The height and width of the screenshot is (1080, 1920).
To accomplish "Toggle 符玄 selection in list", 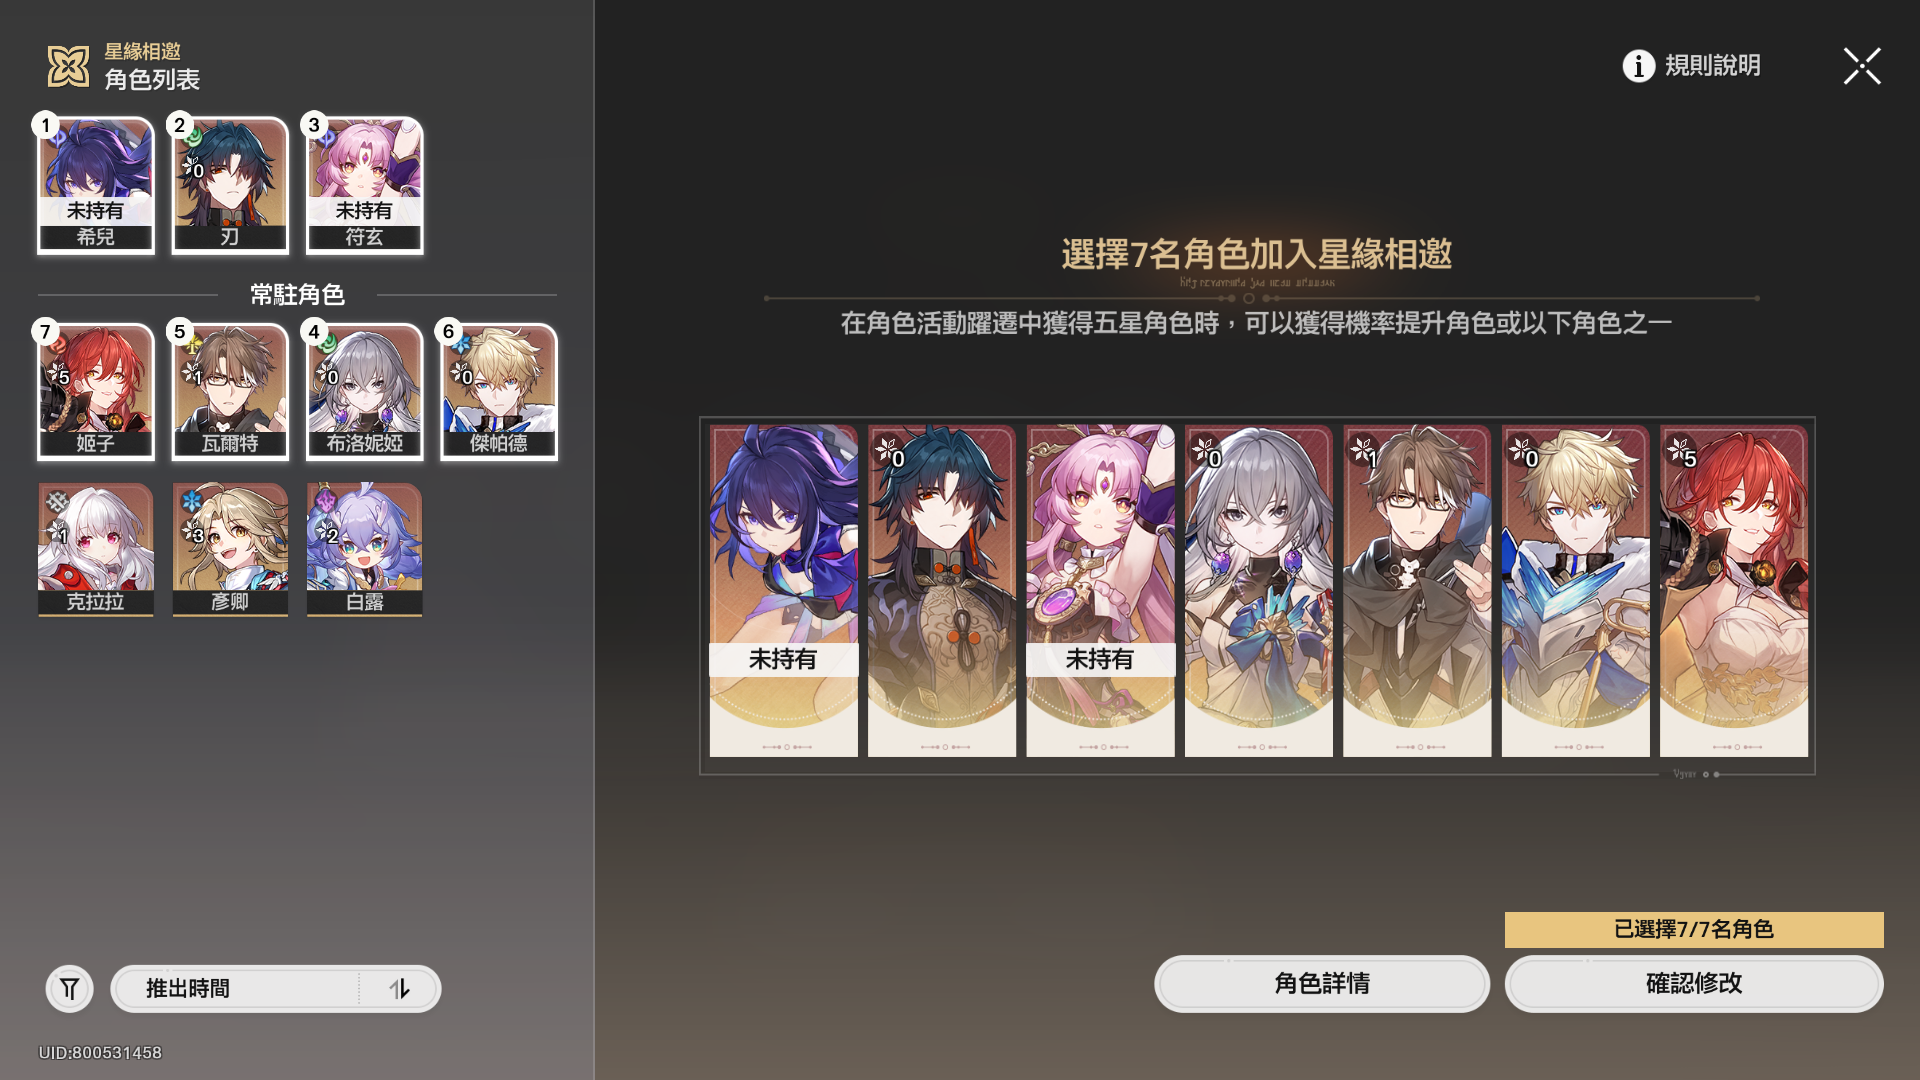I will [364, 185].
